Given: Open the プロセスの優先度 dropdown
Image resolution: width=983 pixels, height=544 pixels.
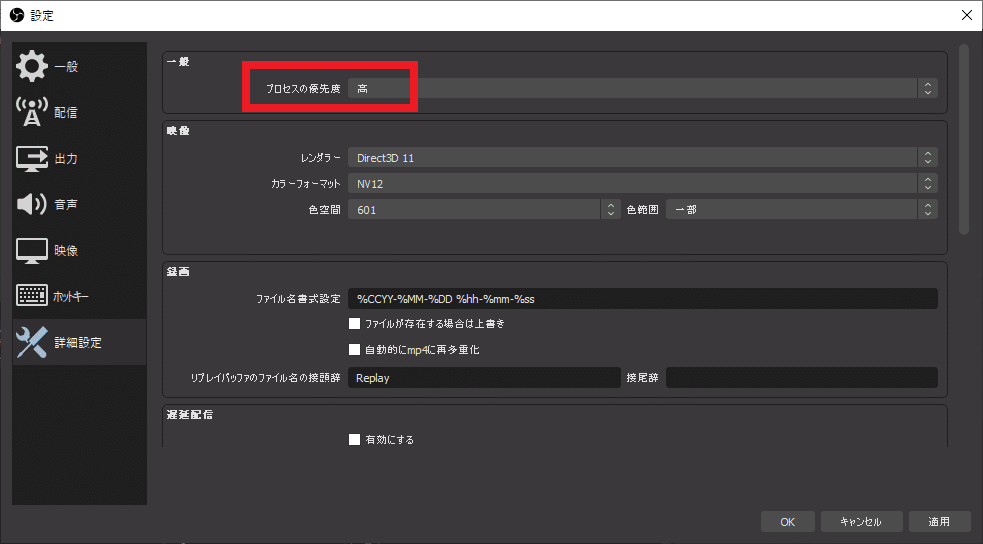Looking at the screenshot, I should [x=643, y=88].
